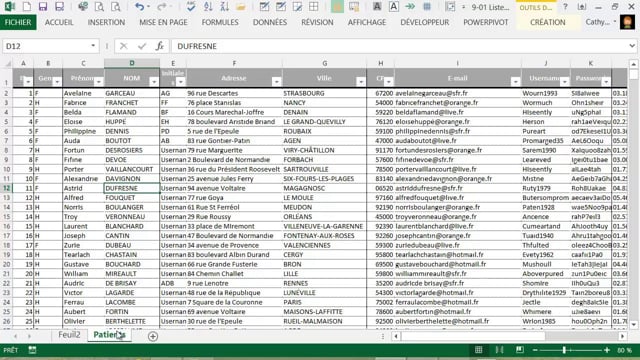
Task: Click the horizontal scrollbar right arrow
Action: point(622,336)
